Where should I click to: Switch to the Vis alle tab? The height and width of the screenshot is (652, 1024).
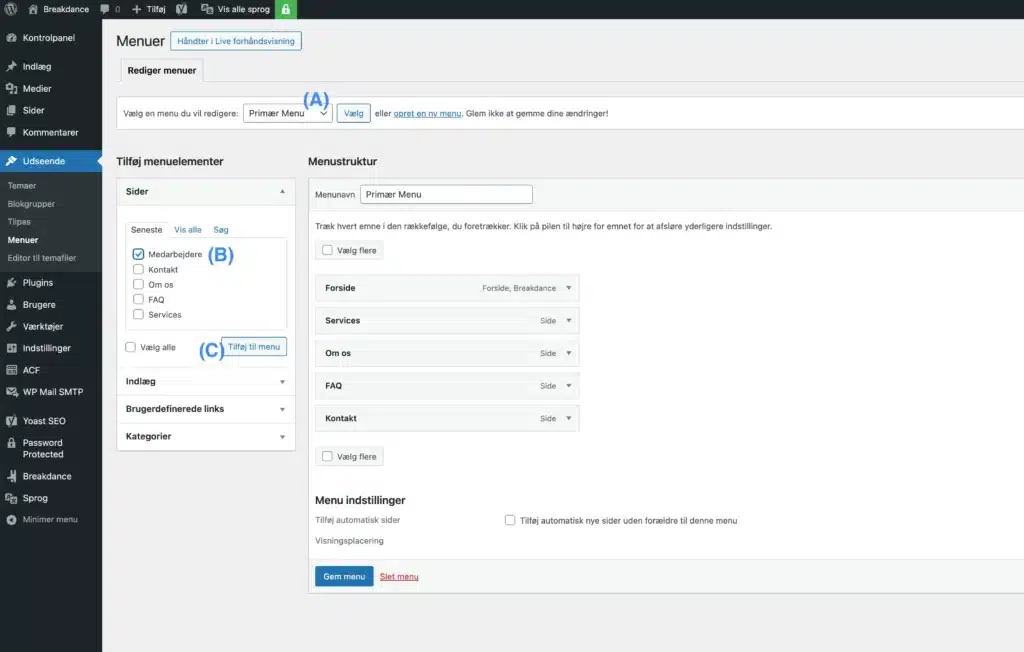click(187, 230)
